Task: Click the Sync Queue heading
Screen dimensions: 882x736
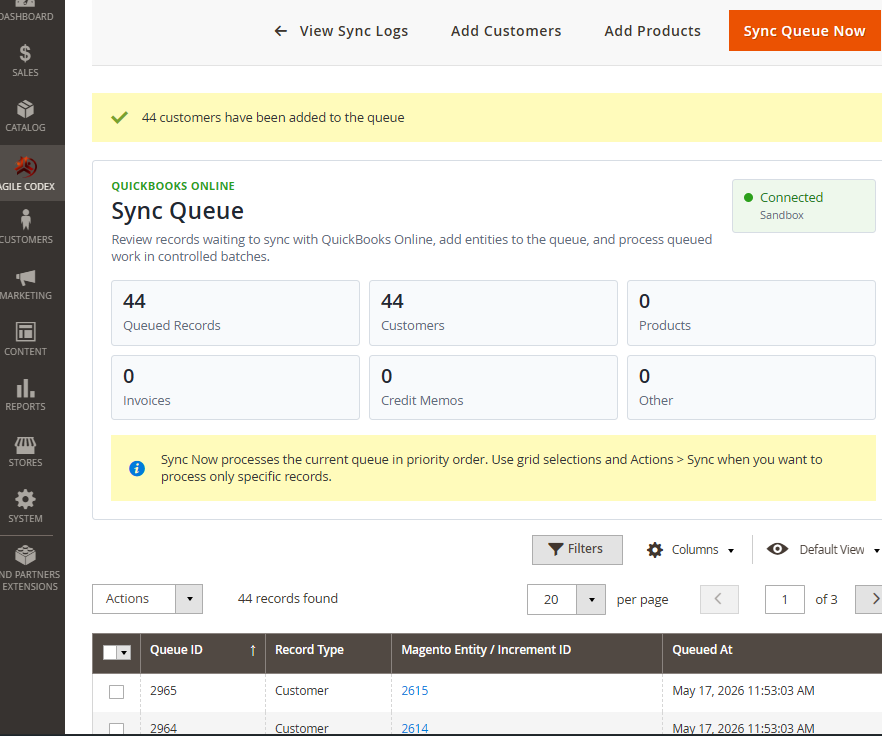Action: coord(178,211)
